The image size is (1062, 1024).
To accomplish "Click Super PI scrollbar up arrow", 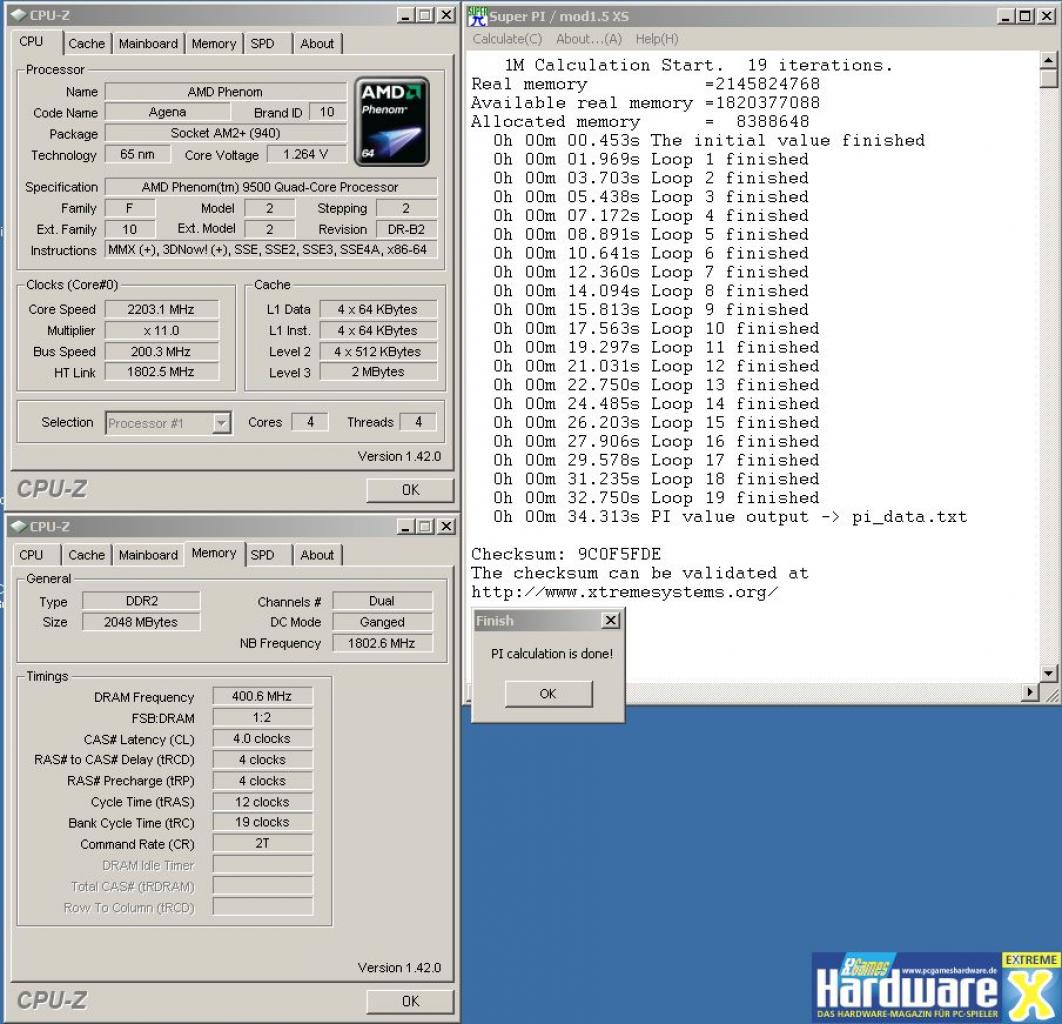I will [x=1048, y=60].
